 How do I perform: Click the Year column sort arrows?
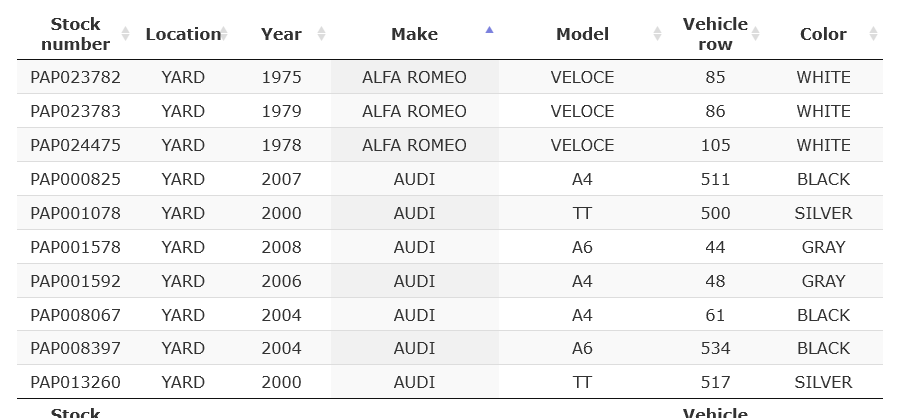coord(321,34)
